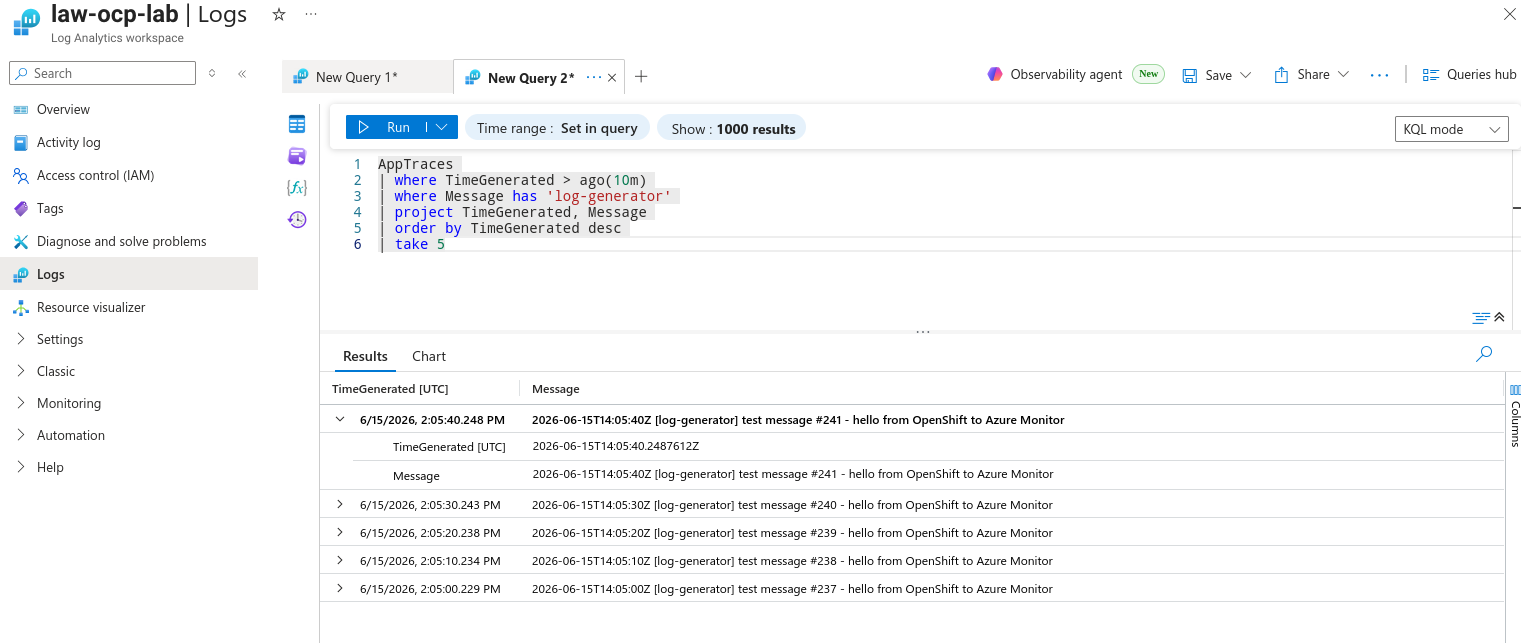The image size is (1521, 643).
Task: Open Activity log
Action: (x=69, y=142)
